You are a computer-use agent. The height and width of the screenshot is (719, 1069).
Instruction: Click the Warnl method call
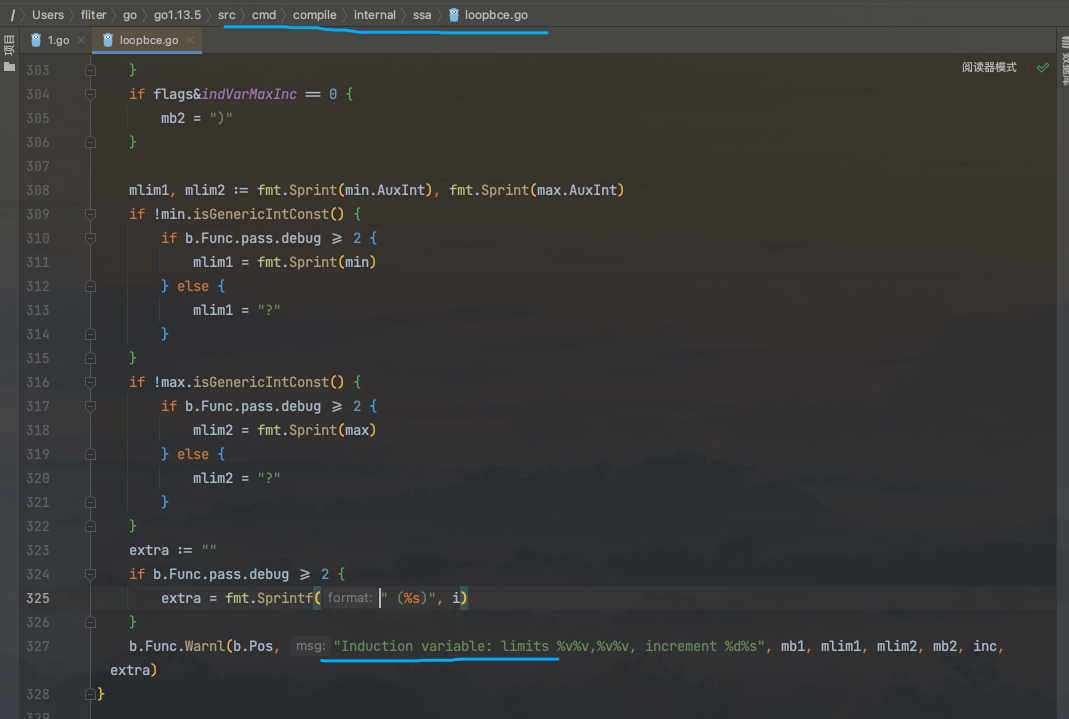[205, 646]
